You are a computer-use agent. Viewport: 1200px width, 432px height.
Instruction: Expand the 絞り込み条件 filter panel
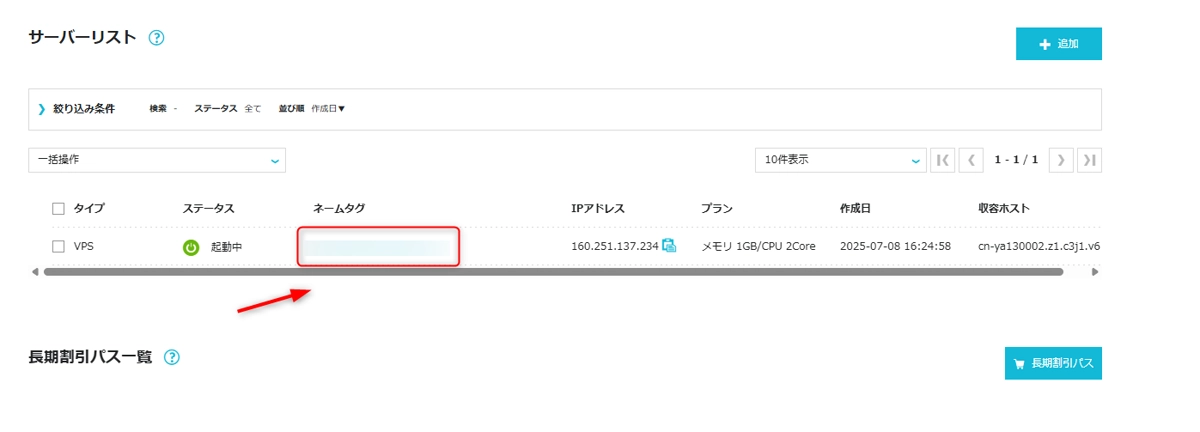point(76,109)
